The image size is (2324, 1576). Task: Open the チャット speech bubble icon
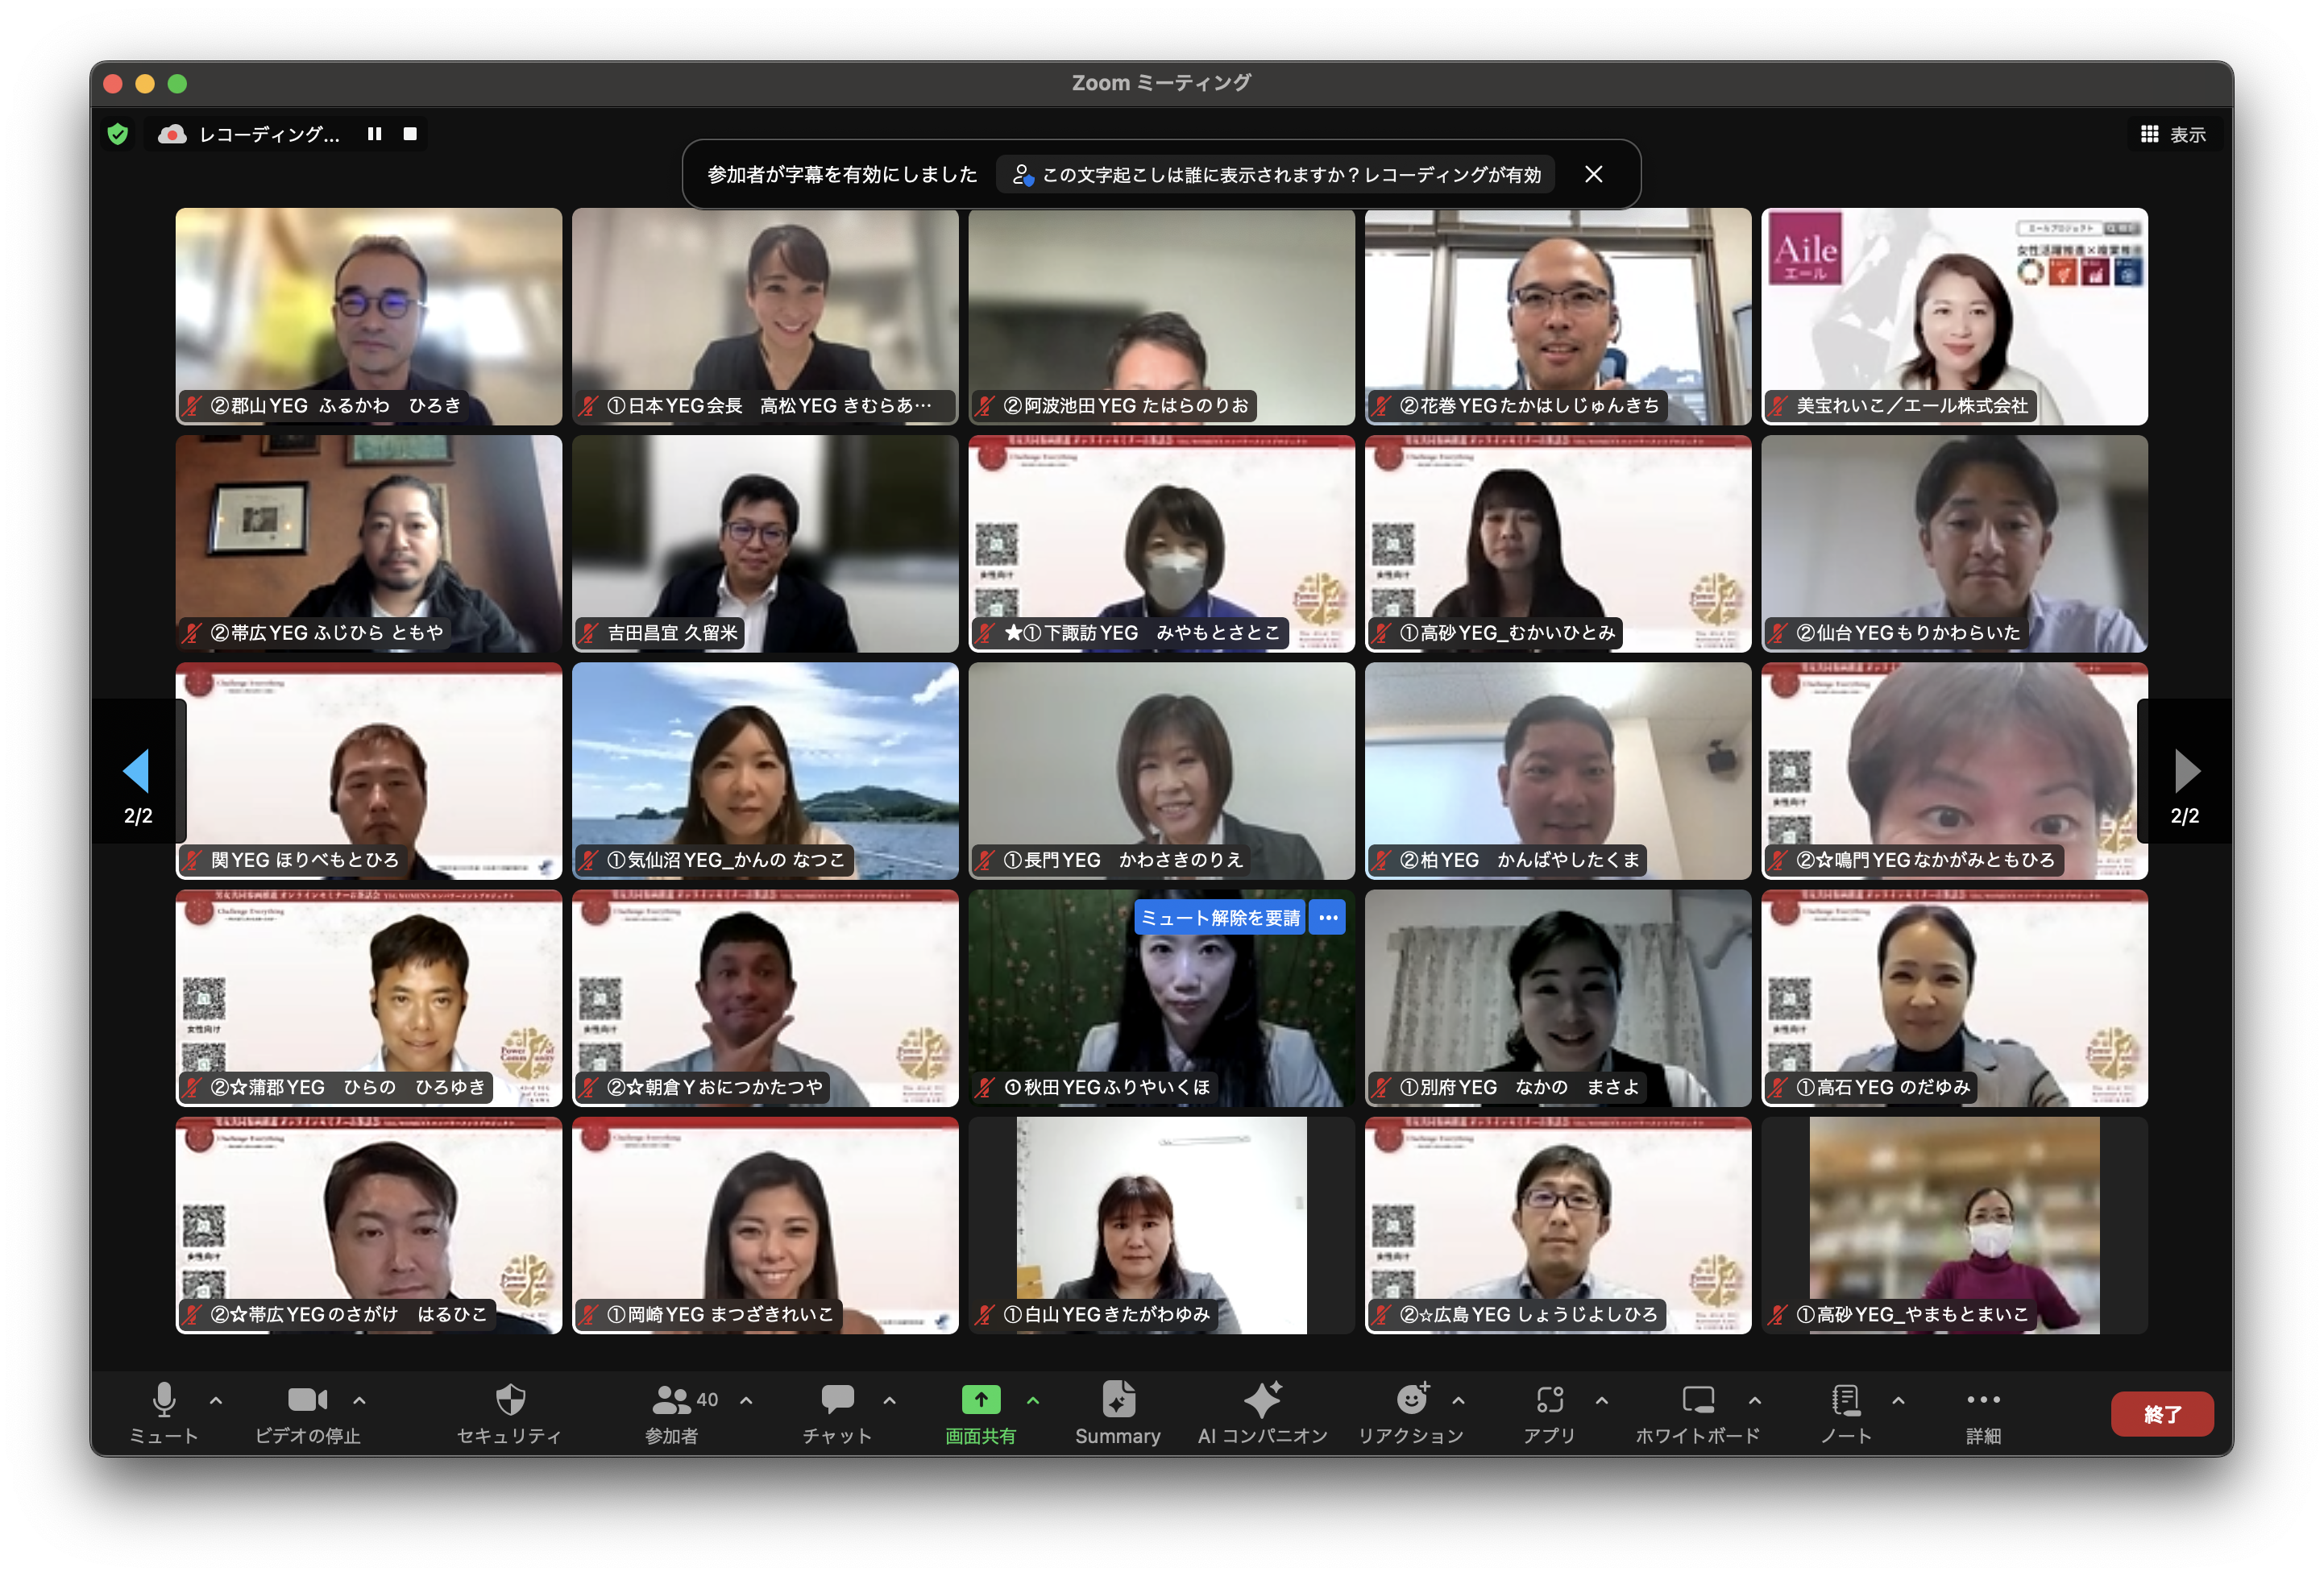click(837, 1399)
